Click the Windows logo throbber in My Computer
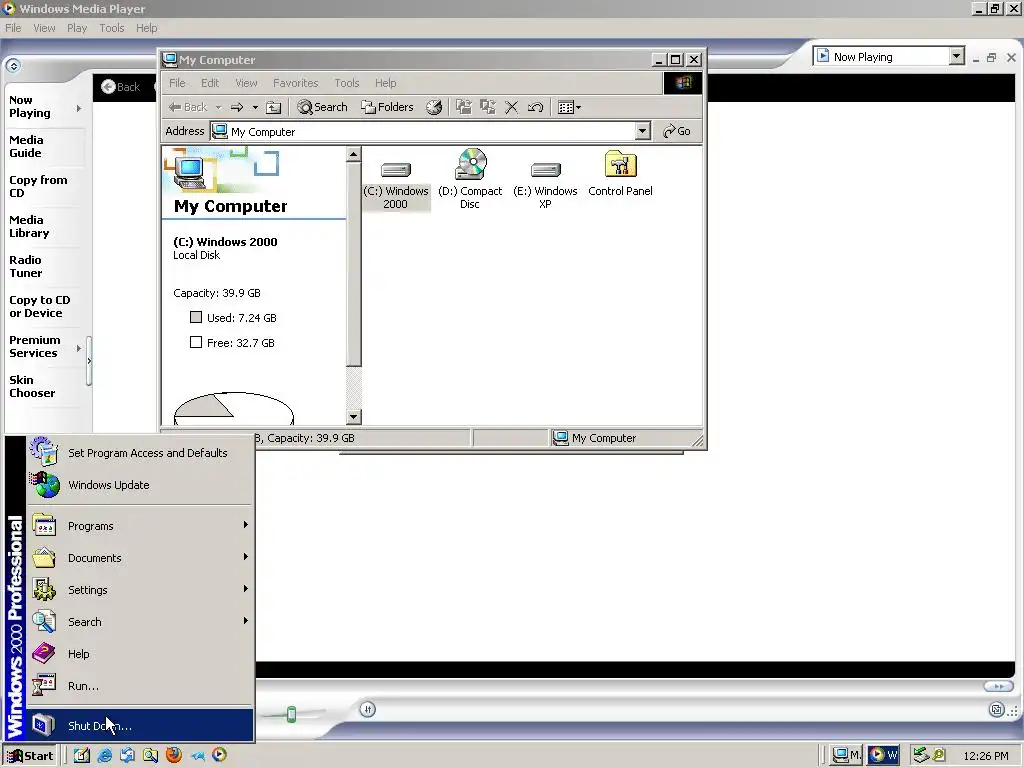Image resolution: width=1024 pixels, height=768 pixels. coord(683,83)
